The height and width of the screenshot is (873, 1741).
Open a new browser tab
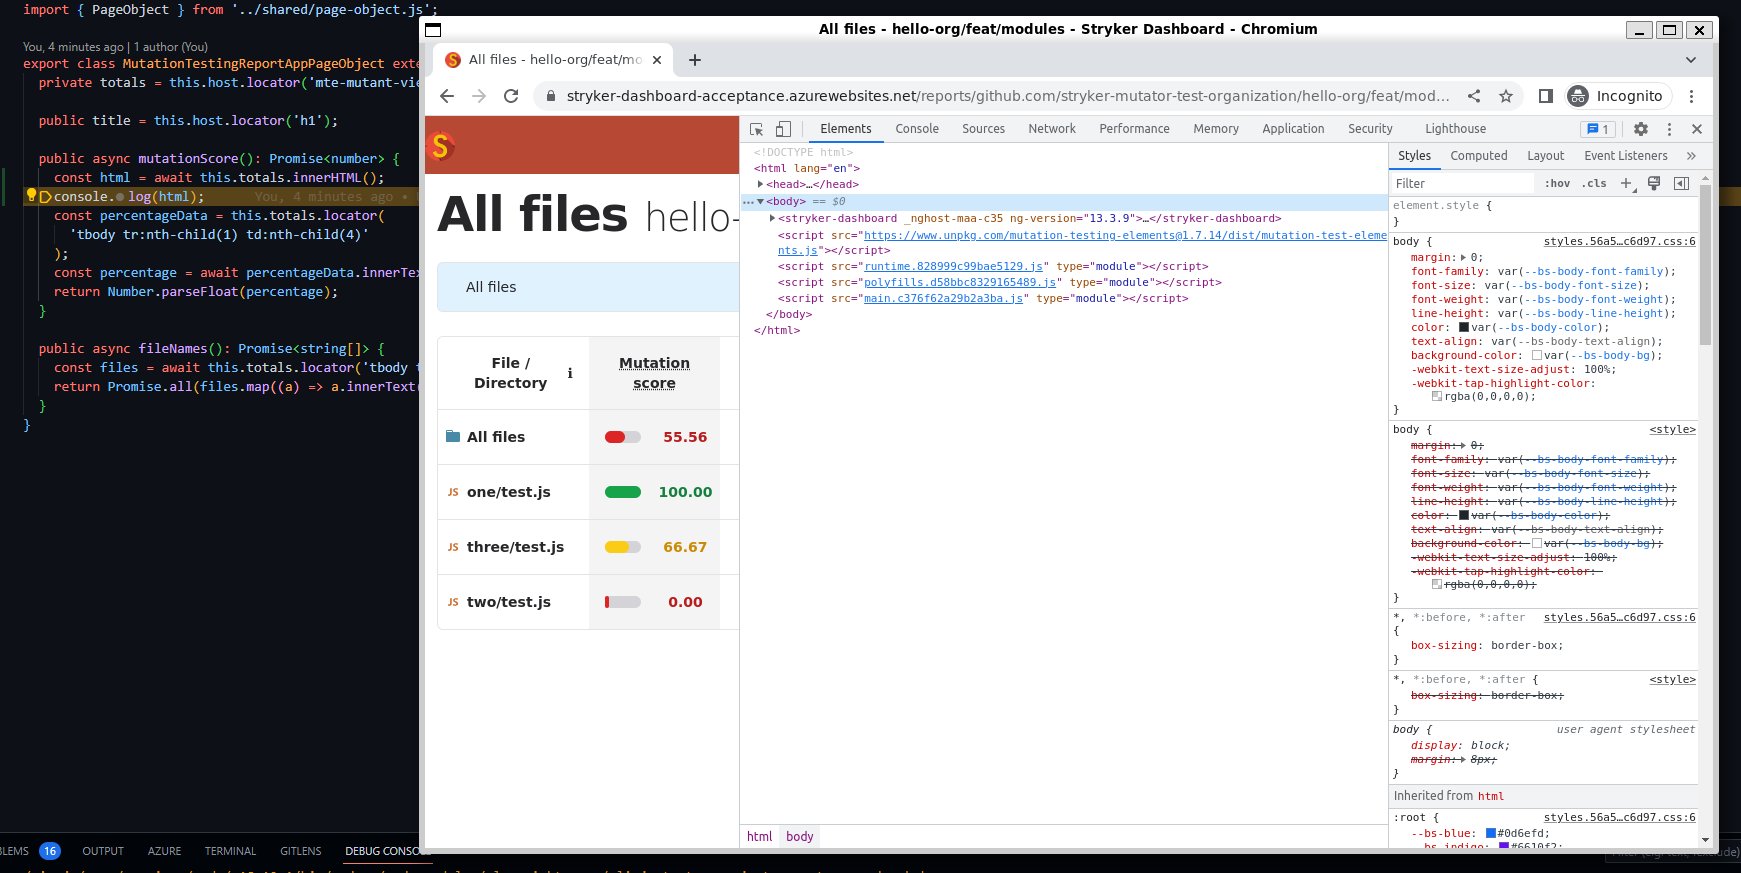click(695, 60)
